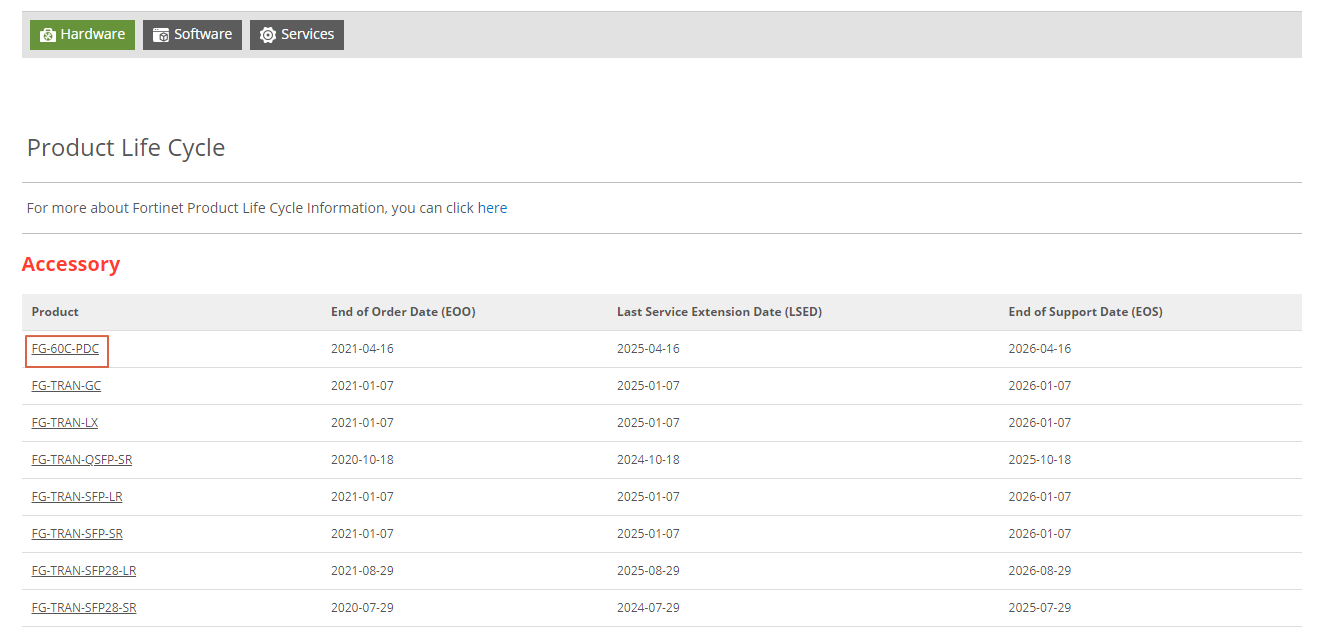Open the FG-TRAN-SFP-SR product link
The height and width of the screenshot is (634, 1332).
tap(77, 534)
